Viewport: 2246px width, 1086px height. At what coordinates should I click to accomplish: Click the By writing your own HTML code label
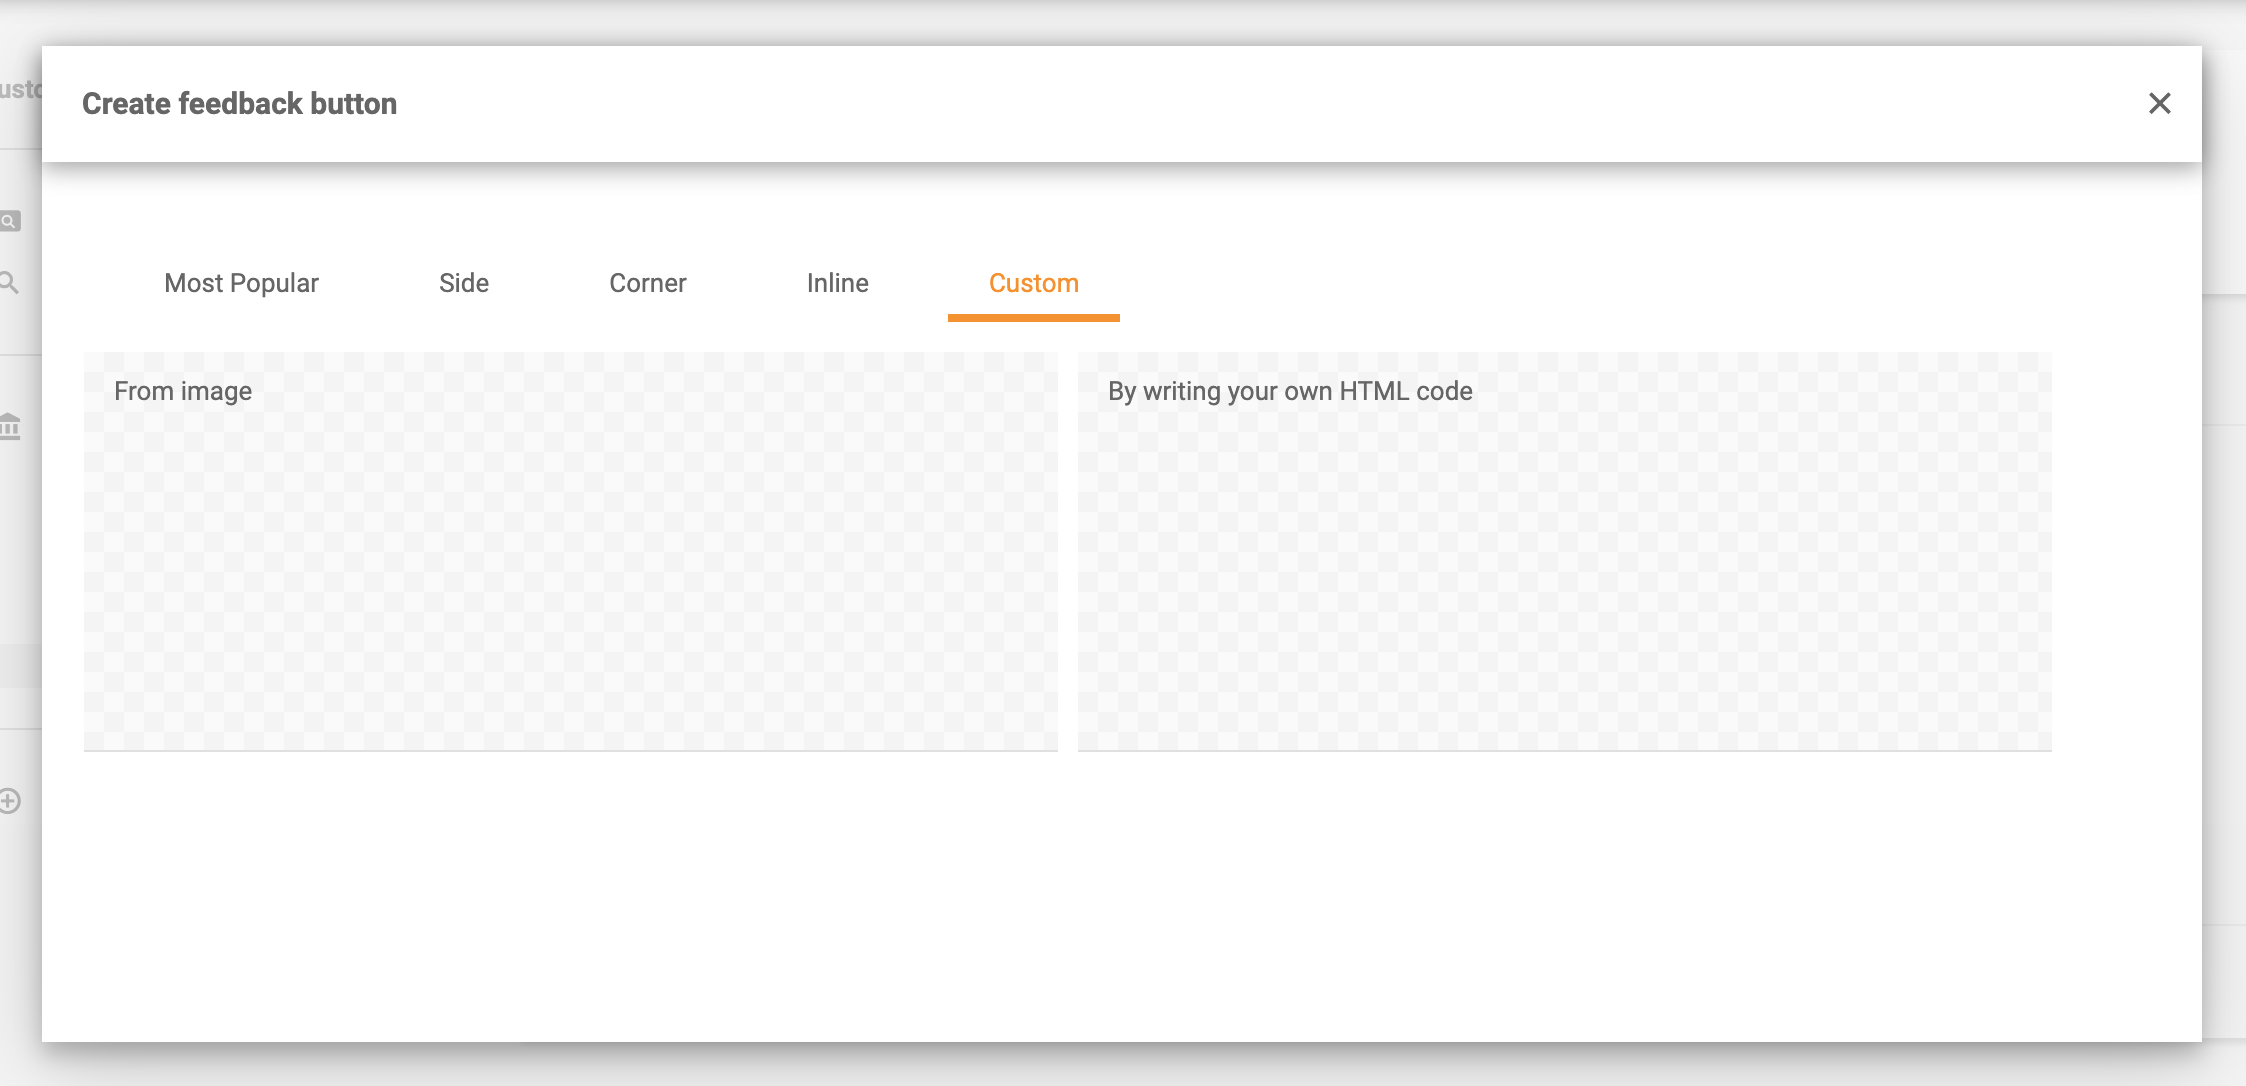1289,391
